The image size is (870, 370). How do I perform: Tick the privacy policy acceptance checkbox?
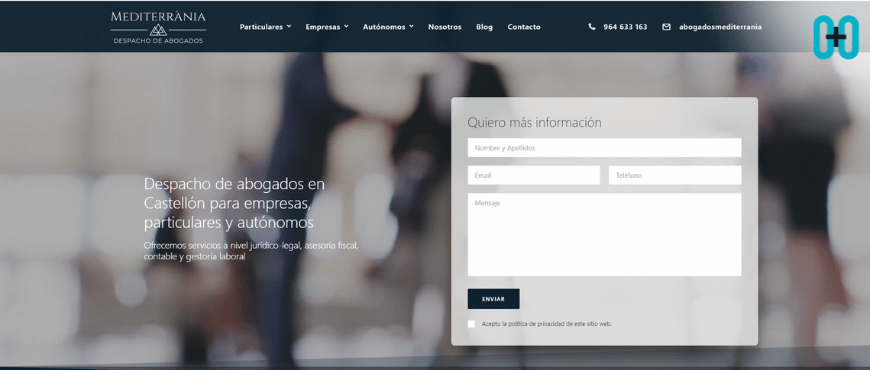pyautogui.click(x=472, y=324)
